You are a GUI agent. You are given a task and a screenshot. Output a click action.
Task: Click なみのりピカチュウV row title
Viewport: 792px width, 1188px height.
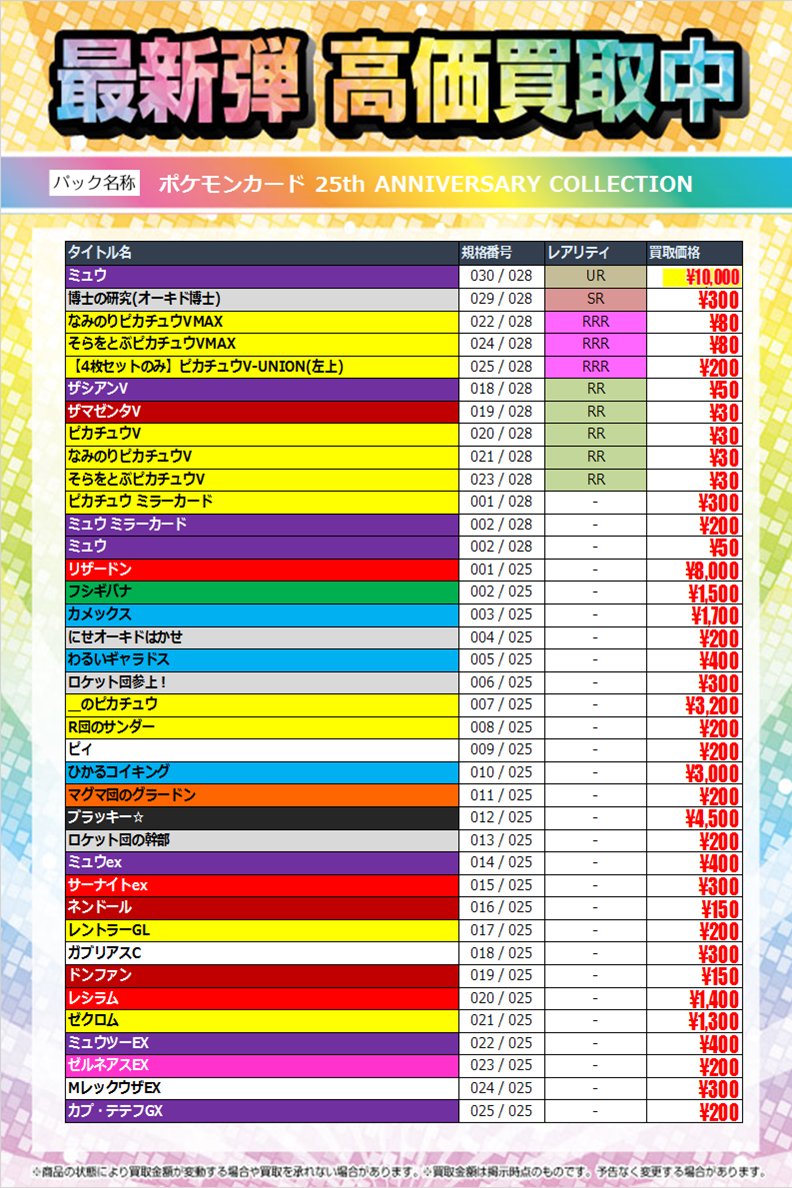(x=261, y=456)
